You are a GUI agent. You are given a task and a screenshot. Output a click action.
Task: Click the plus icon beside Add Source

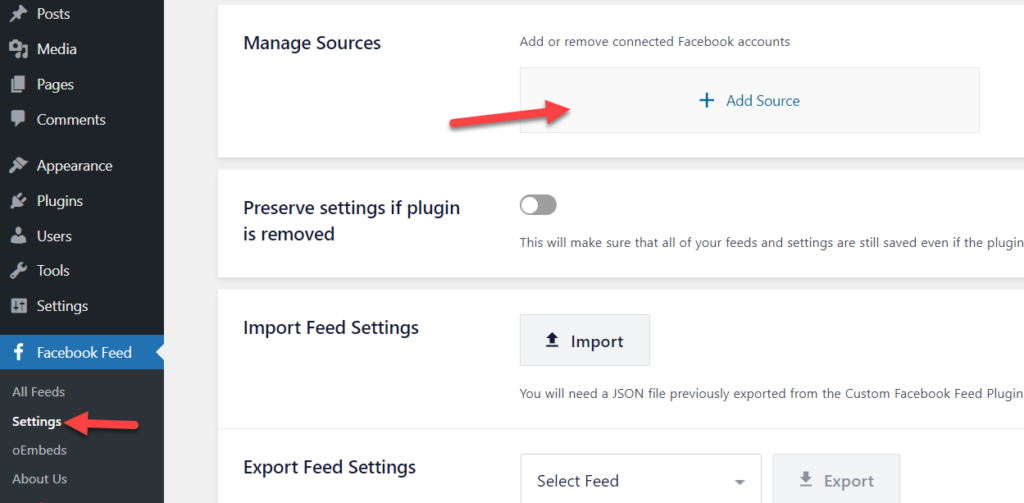click(x=707, y=101)
